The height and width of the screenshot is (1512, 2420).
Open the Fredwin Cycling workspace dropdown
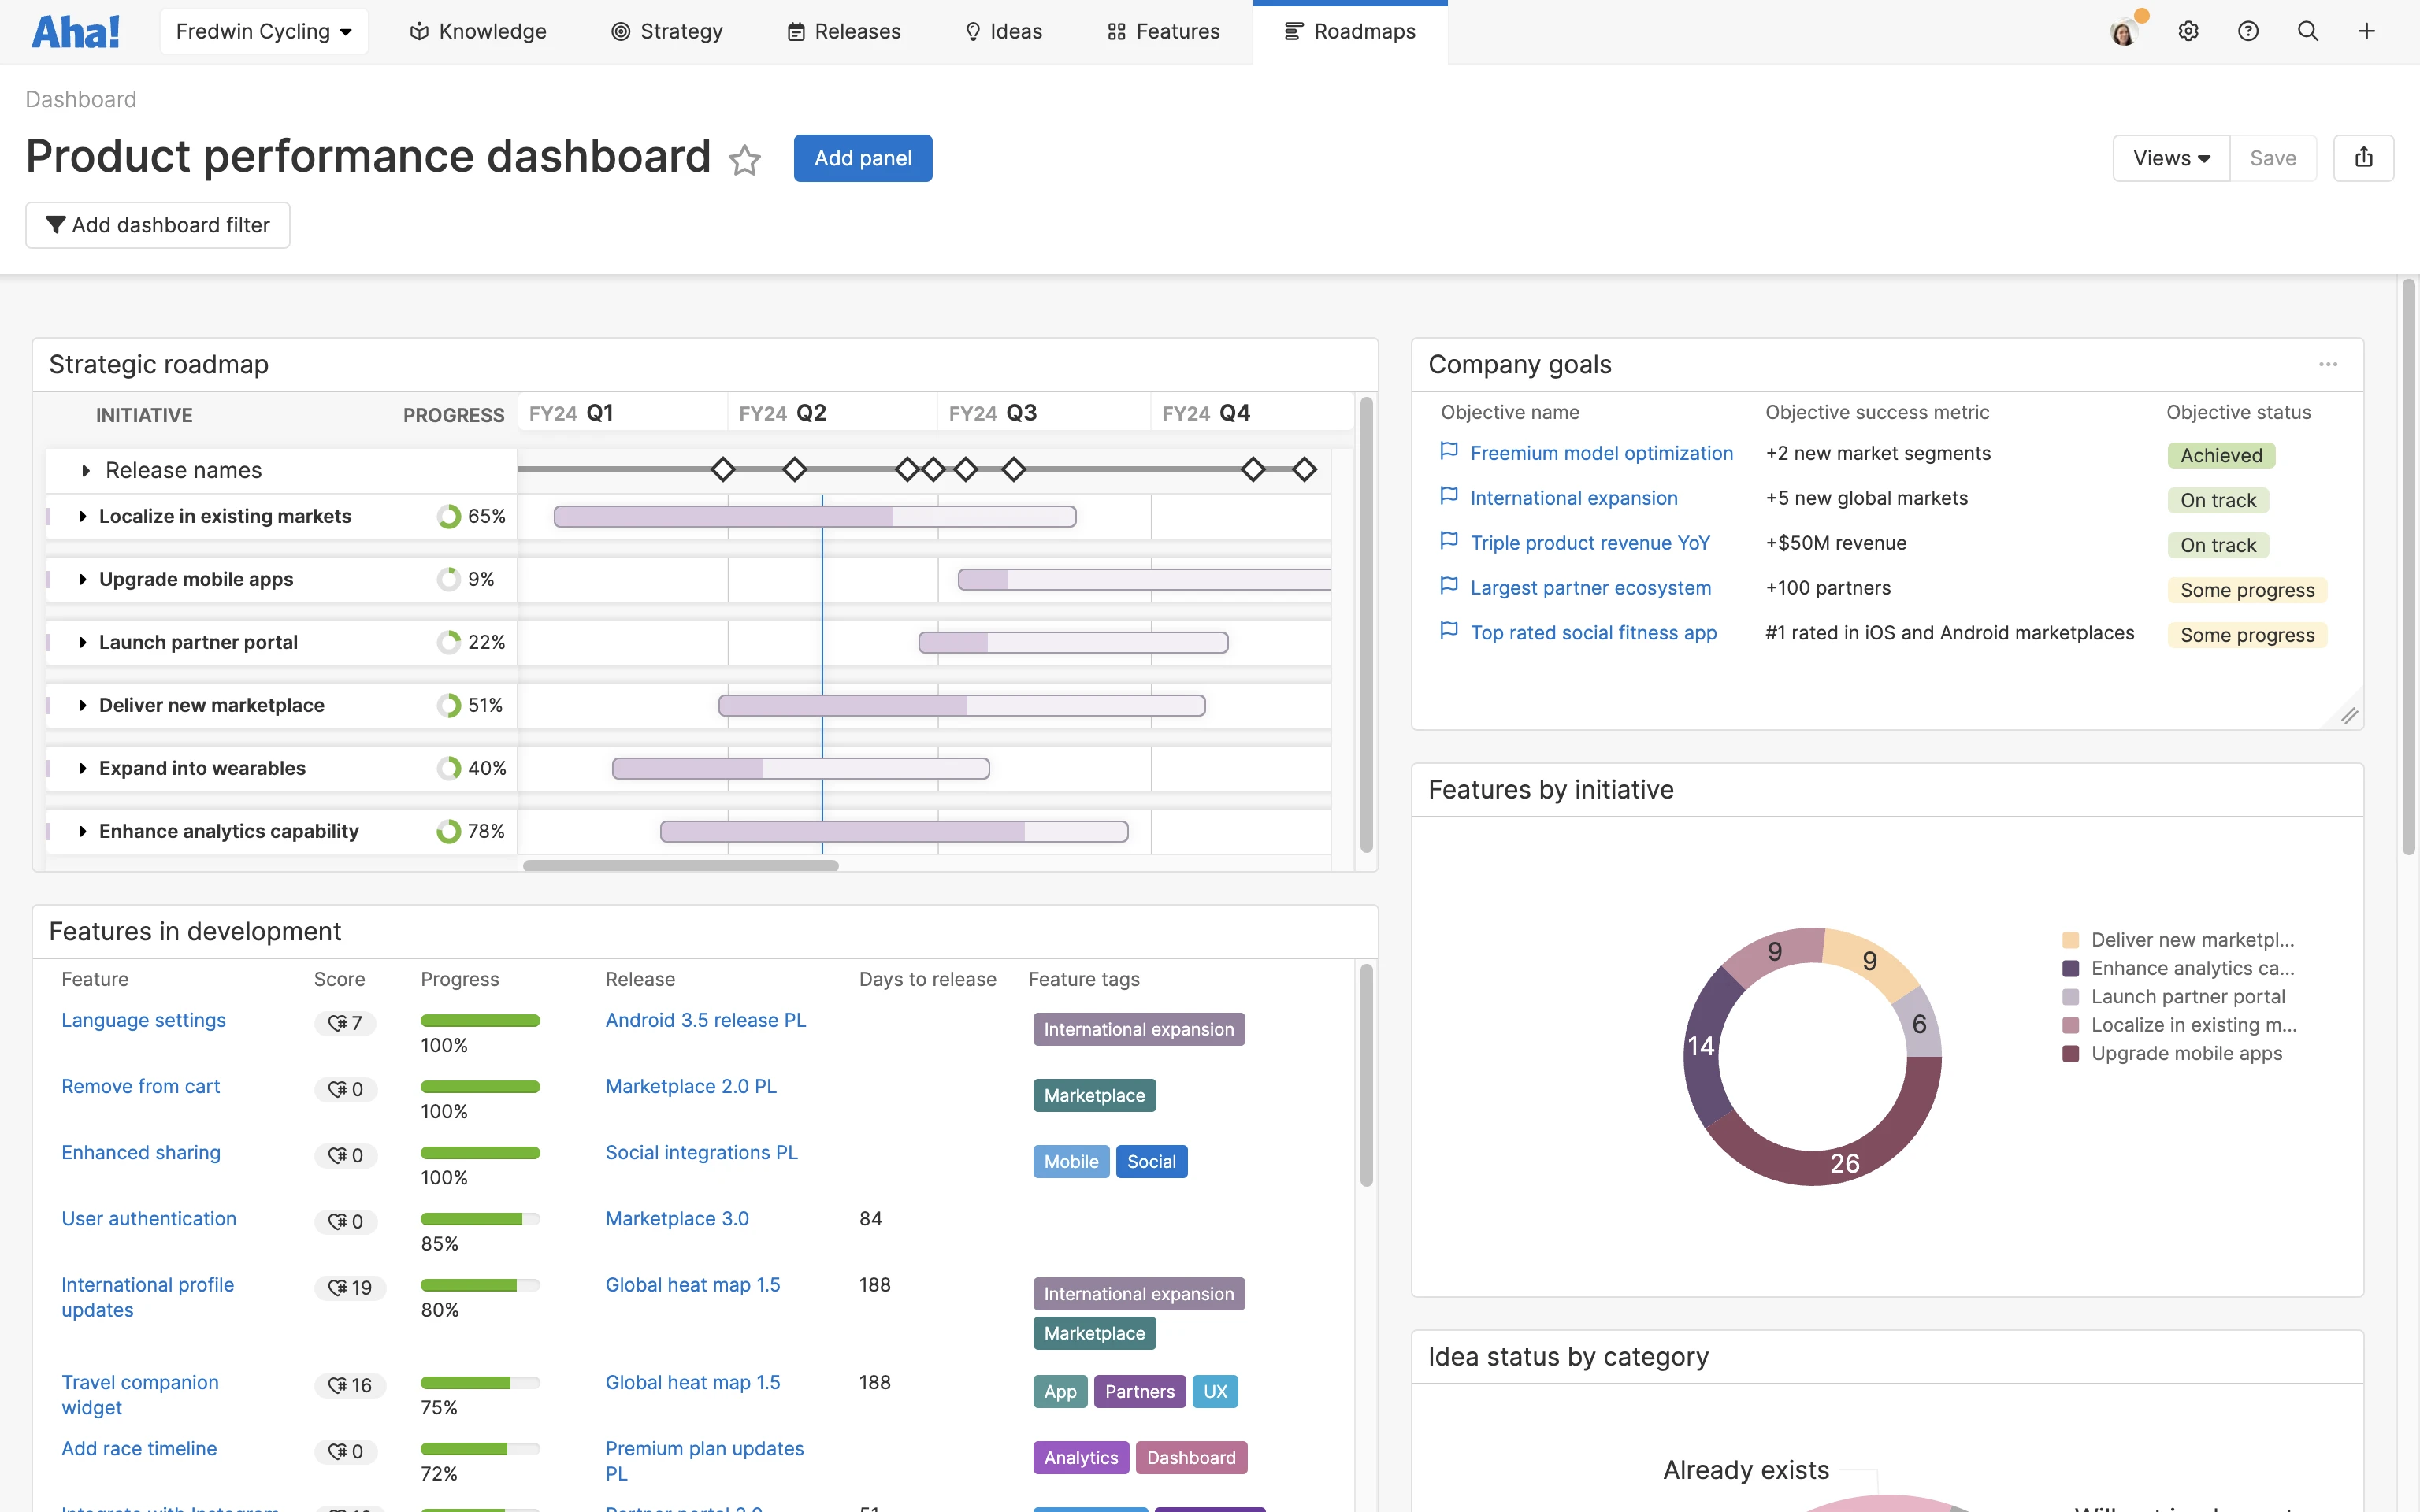[264, 31]
